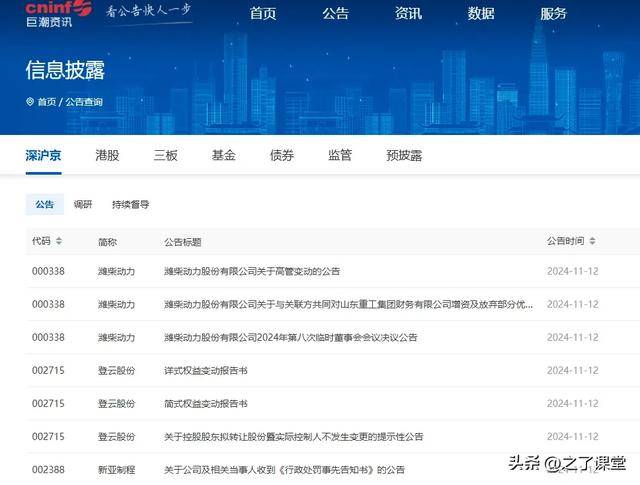This screenshot has width=640, height=485.
Task: Select the 公告 sub-tab button
Action: 44,204
